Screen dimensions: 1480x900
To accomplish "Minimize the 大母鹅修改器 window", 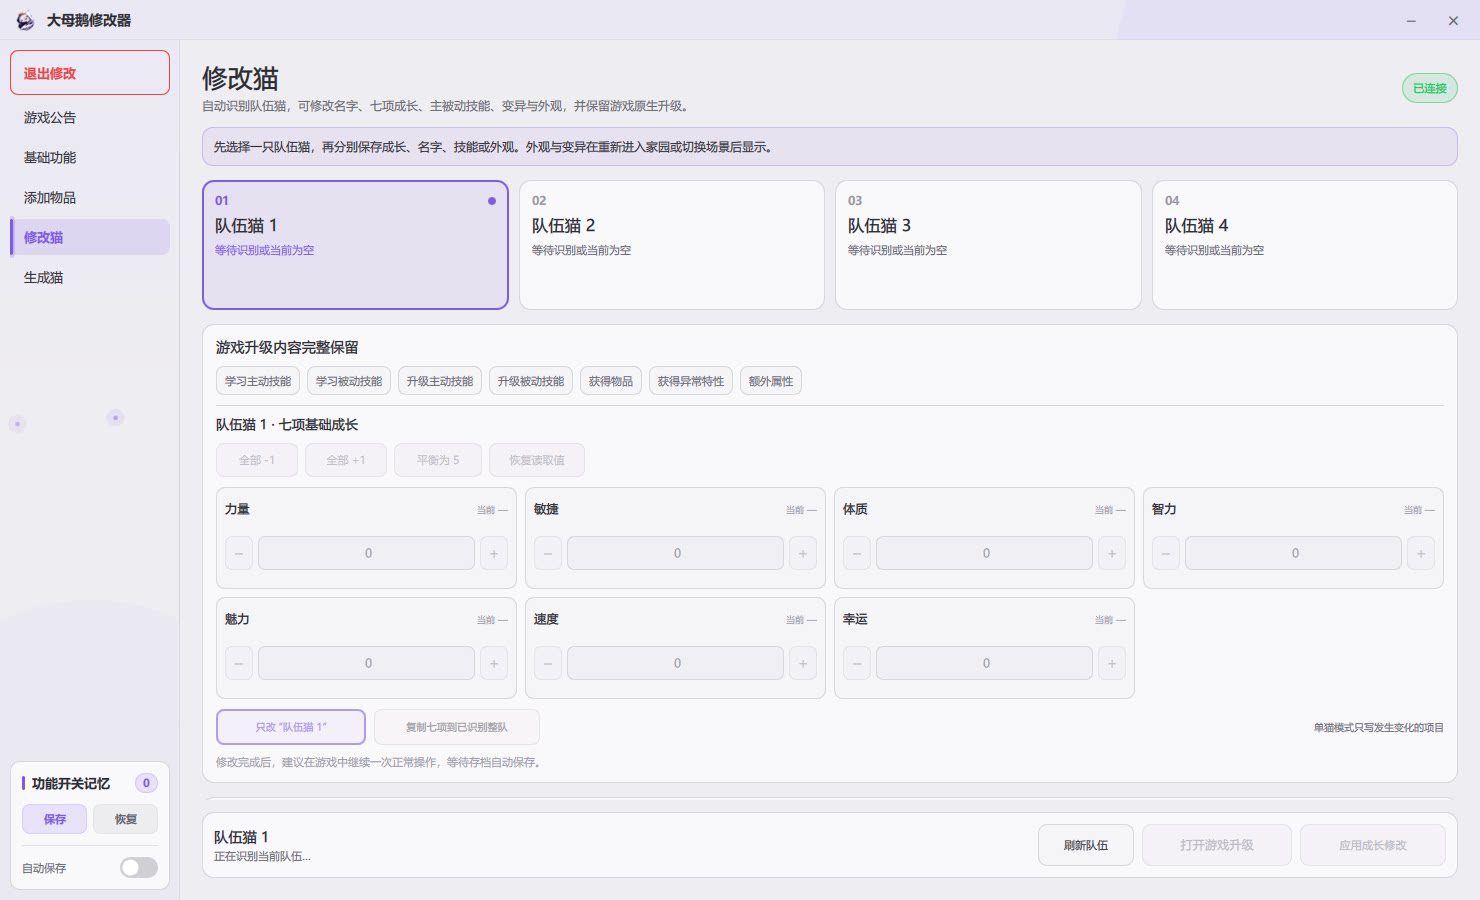I will tap(1411, 20).
